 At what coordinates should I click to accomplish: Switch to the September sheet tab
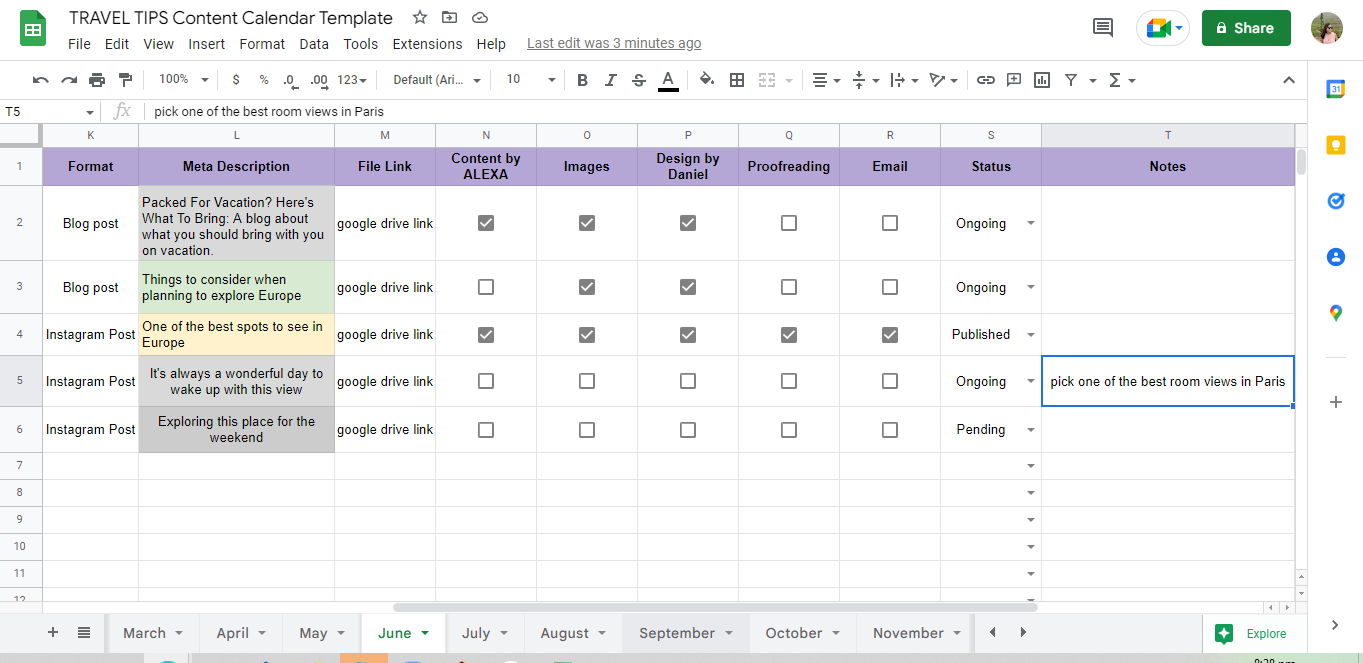(x=677, y=633)
